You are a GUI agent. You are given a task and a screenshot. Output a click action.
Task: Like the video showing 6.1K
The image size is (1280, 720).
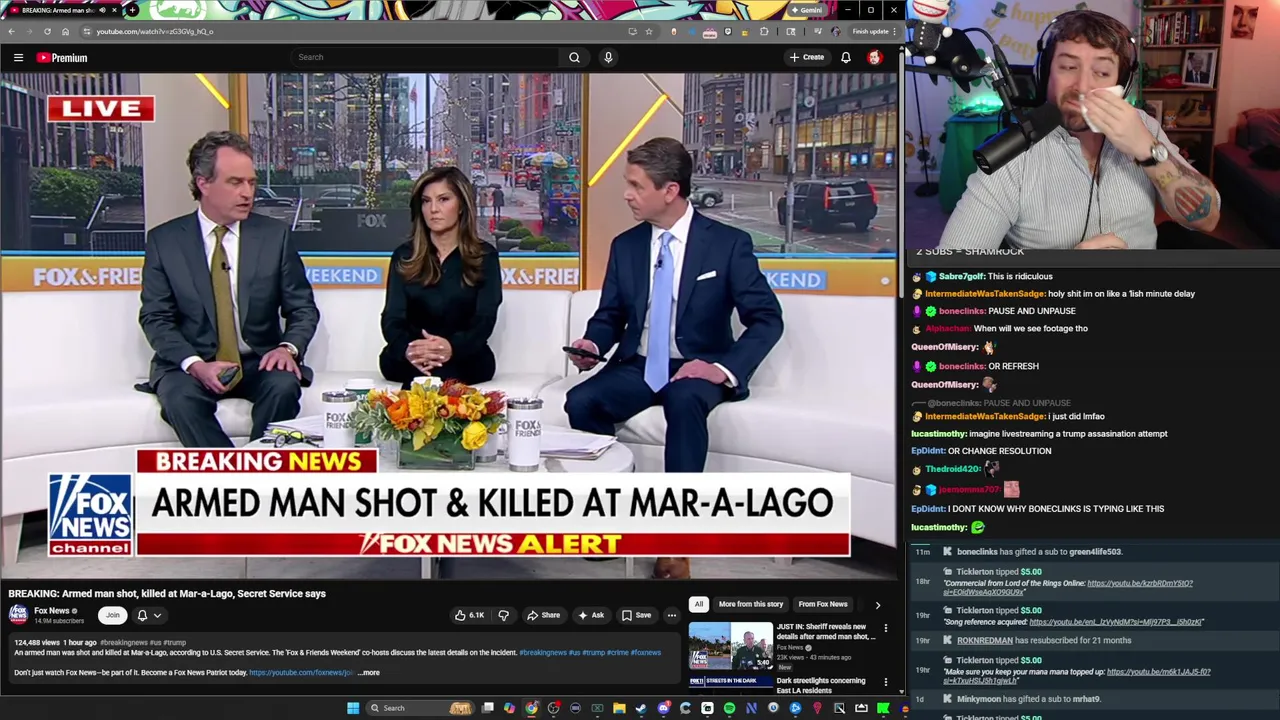pyautogui.click(x=470, y=615)
